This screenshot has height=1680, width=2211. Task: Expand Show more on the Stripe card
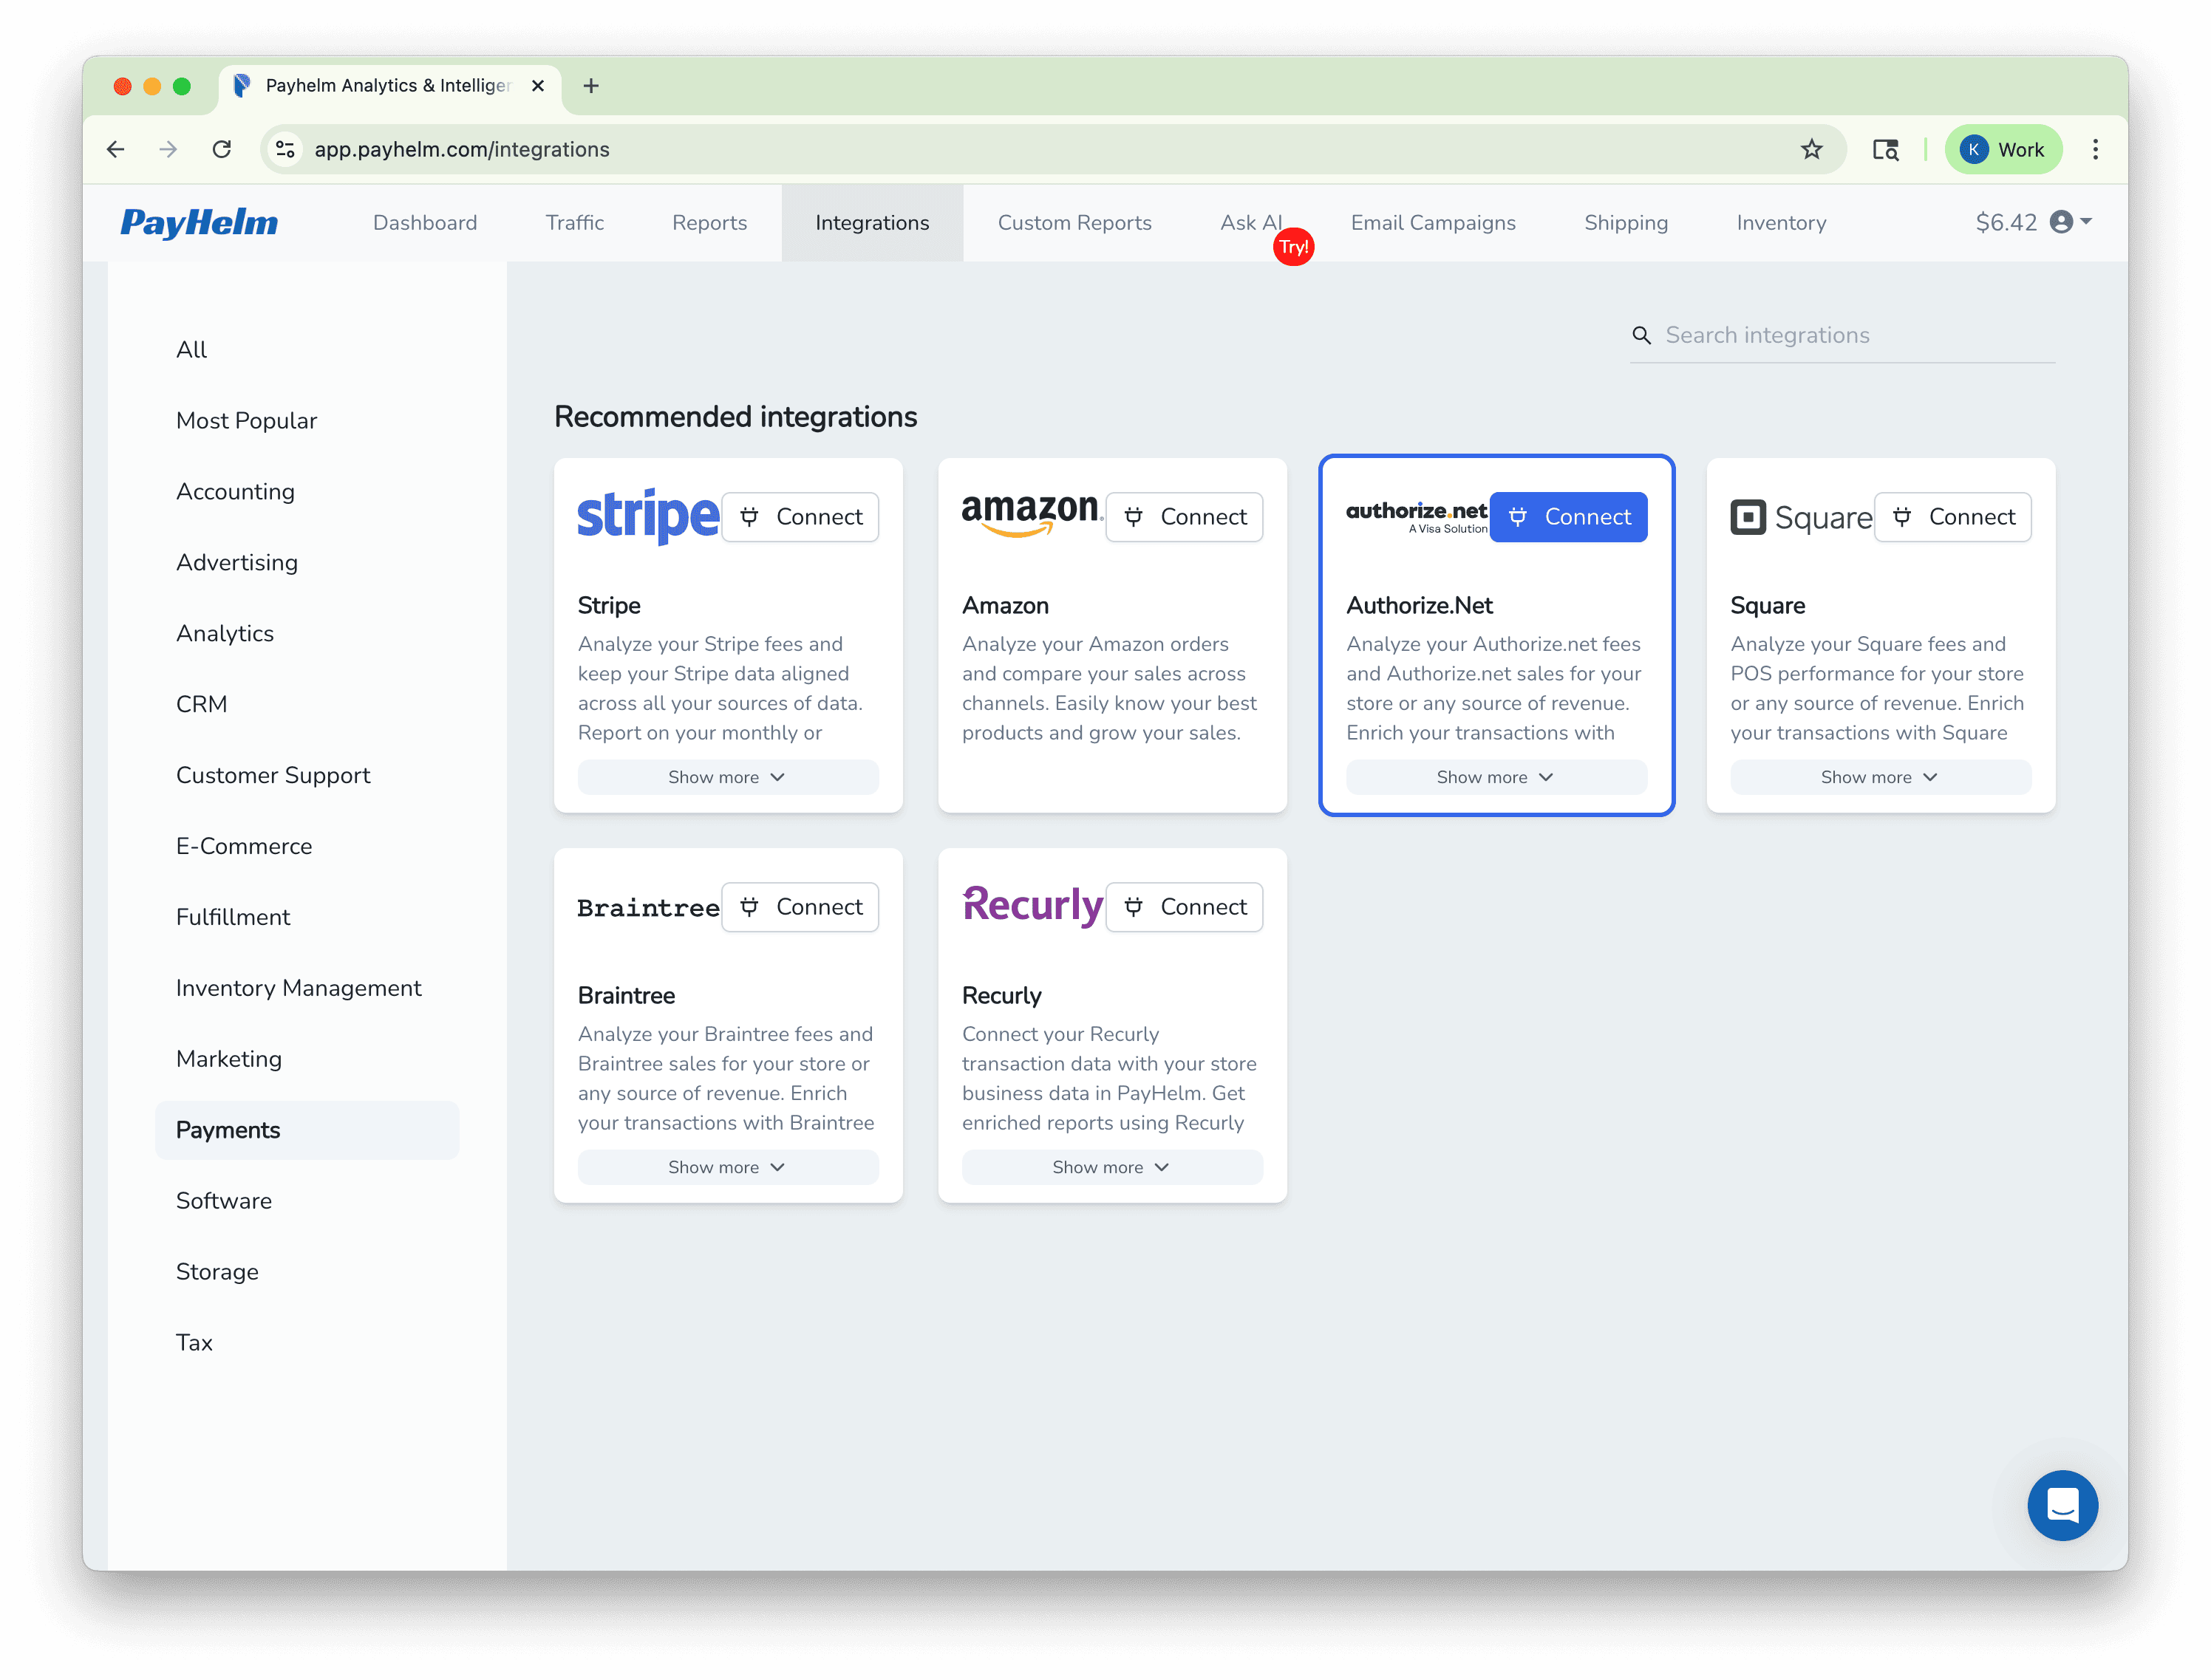pyautogui.click(x=727, y=777)
